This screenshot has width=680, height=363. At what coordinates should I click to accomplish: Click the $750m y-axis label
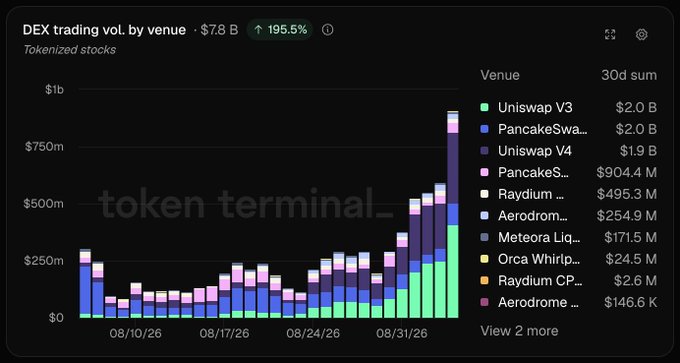pos(44,147)
